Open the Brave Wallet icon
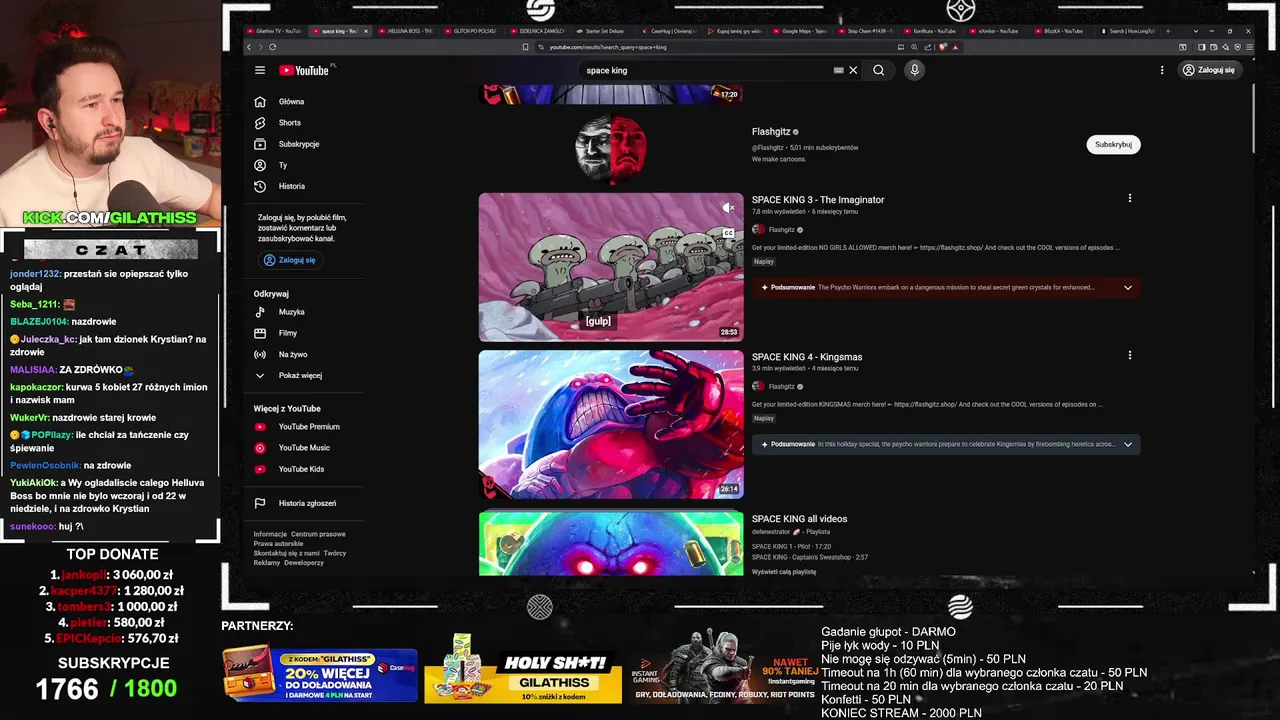 tap(1213, 47)
